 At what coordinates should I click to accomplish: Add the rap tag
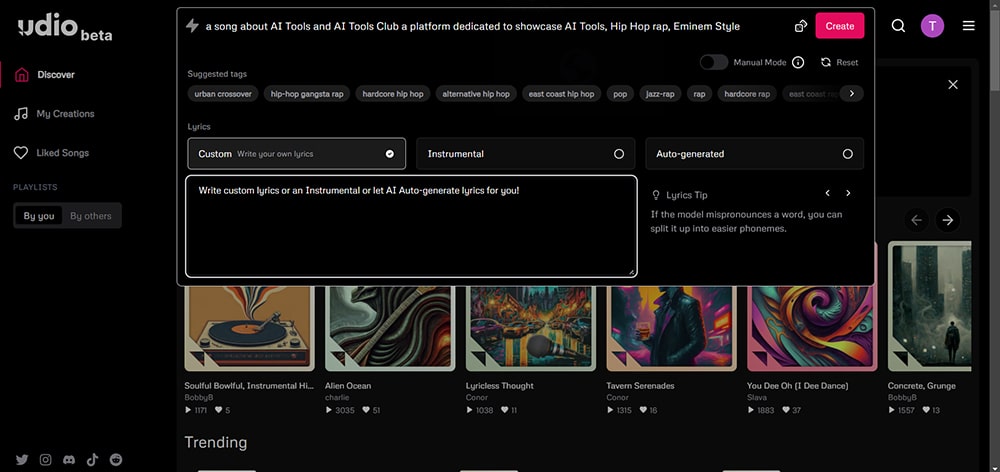tap(700, 94)
